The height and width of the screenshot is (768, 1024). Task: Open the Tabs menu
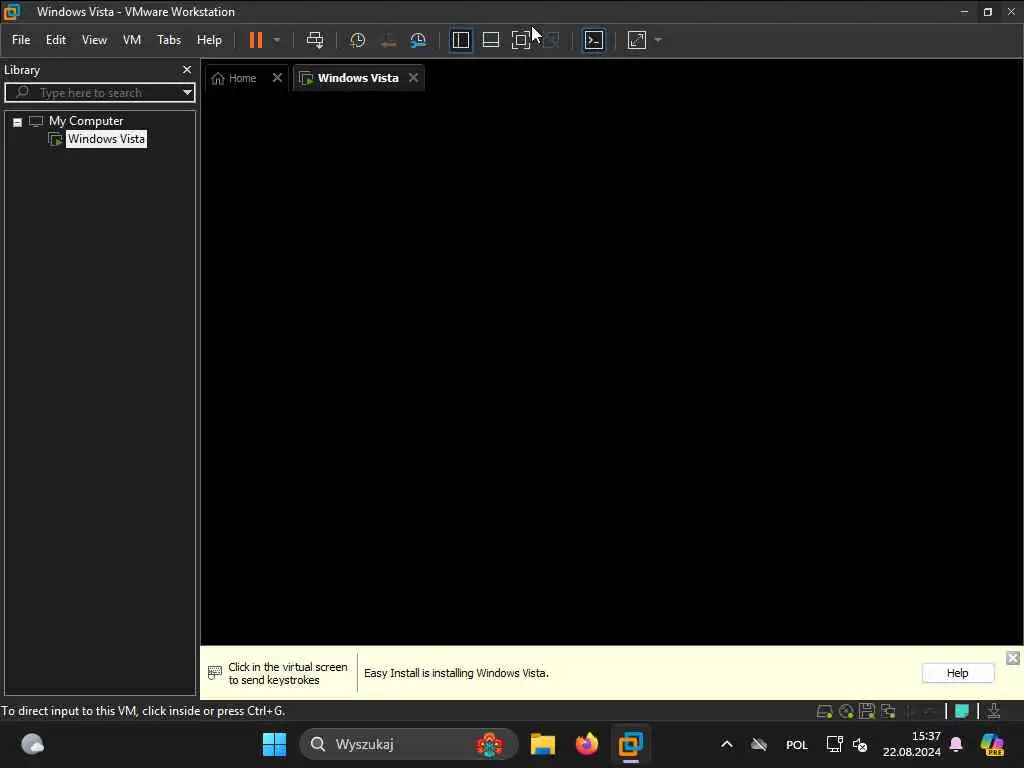[x=168, y=40]
